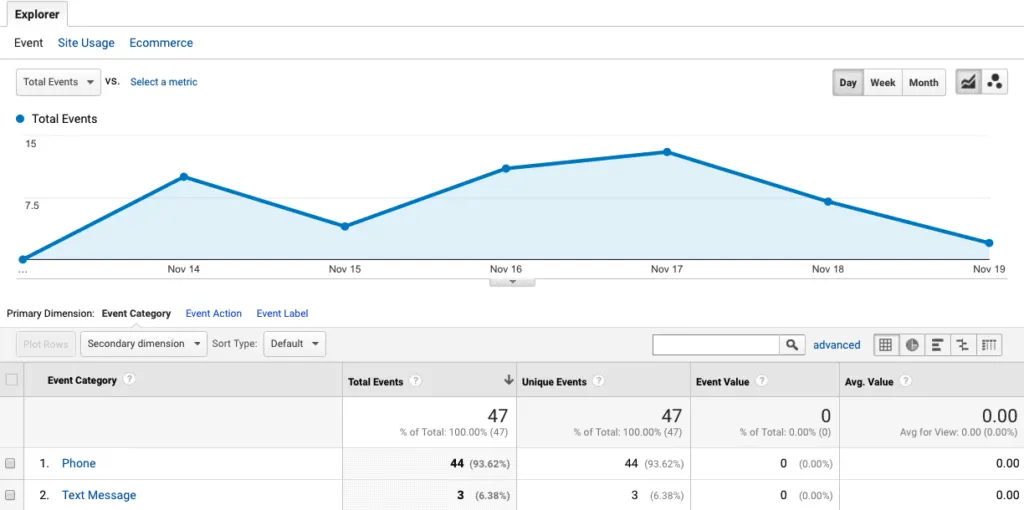Image resolution: width=1024 pixels, height=510 pixels.
Task: Switch to motion chart icon
Action: click(995, 82)
